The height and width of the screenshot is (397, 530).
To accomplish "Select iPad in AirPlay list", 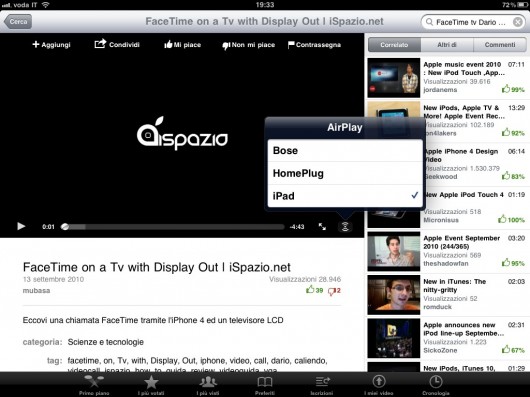I will [345, 196].
